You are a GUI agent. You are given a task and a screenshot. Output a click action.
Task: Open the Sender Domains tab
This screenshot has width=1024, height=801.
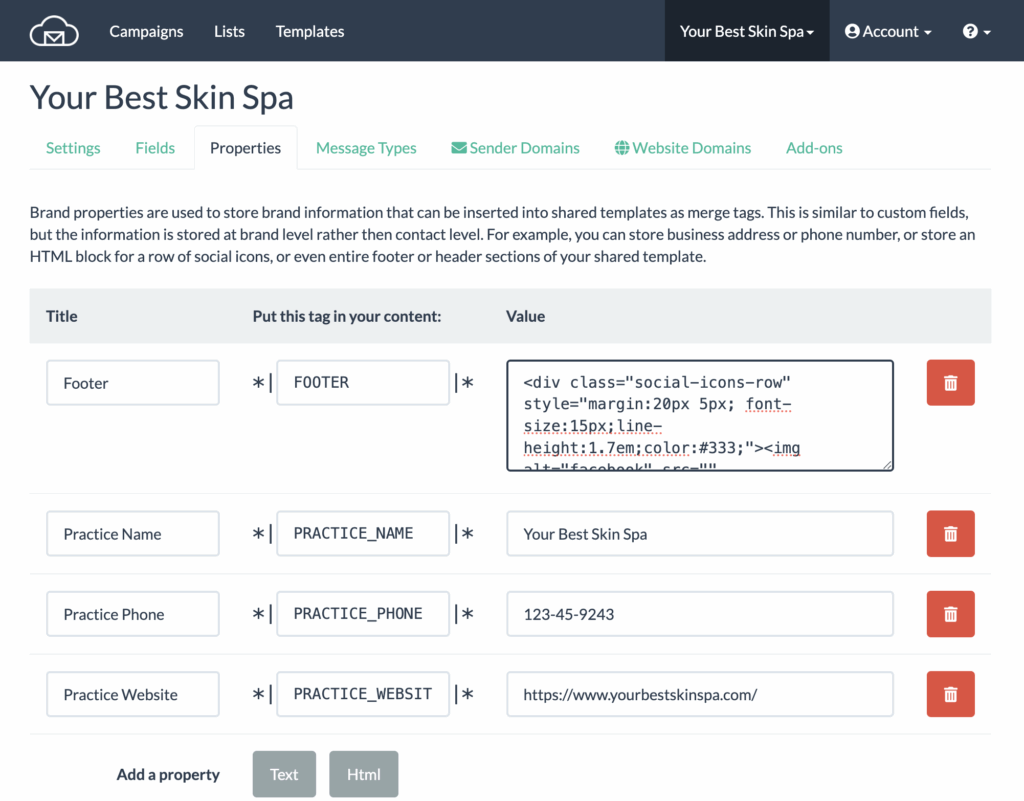pos(515,148)
